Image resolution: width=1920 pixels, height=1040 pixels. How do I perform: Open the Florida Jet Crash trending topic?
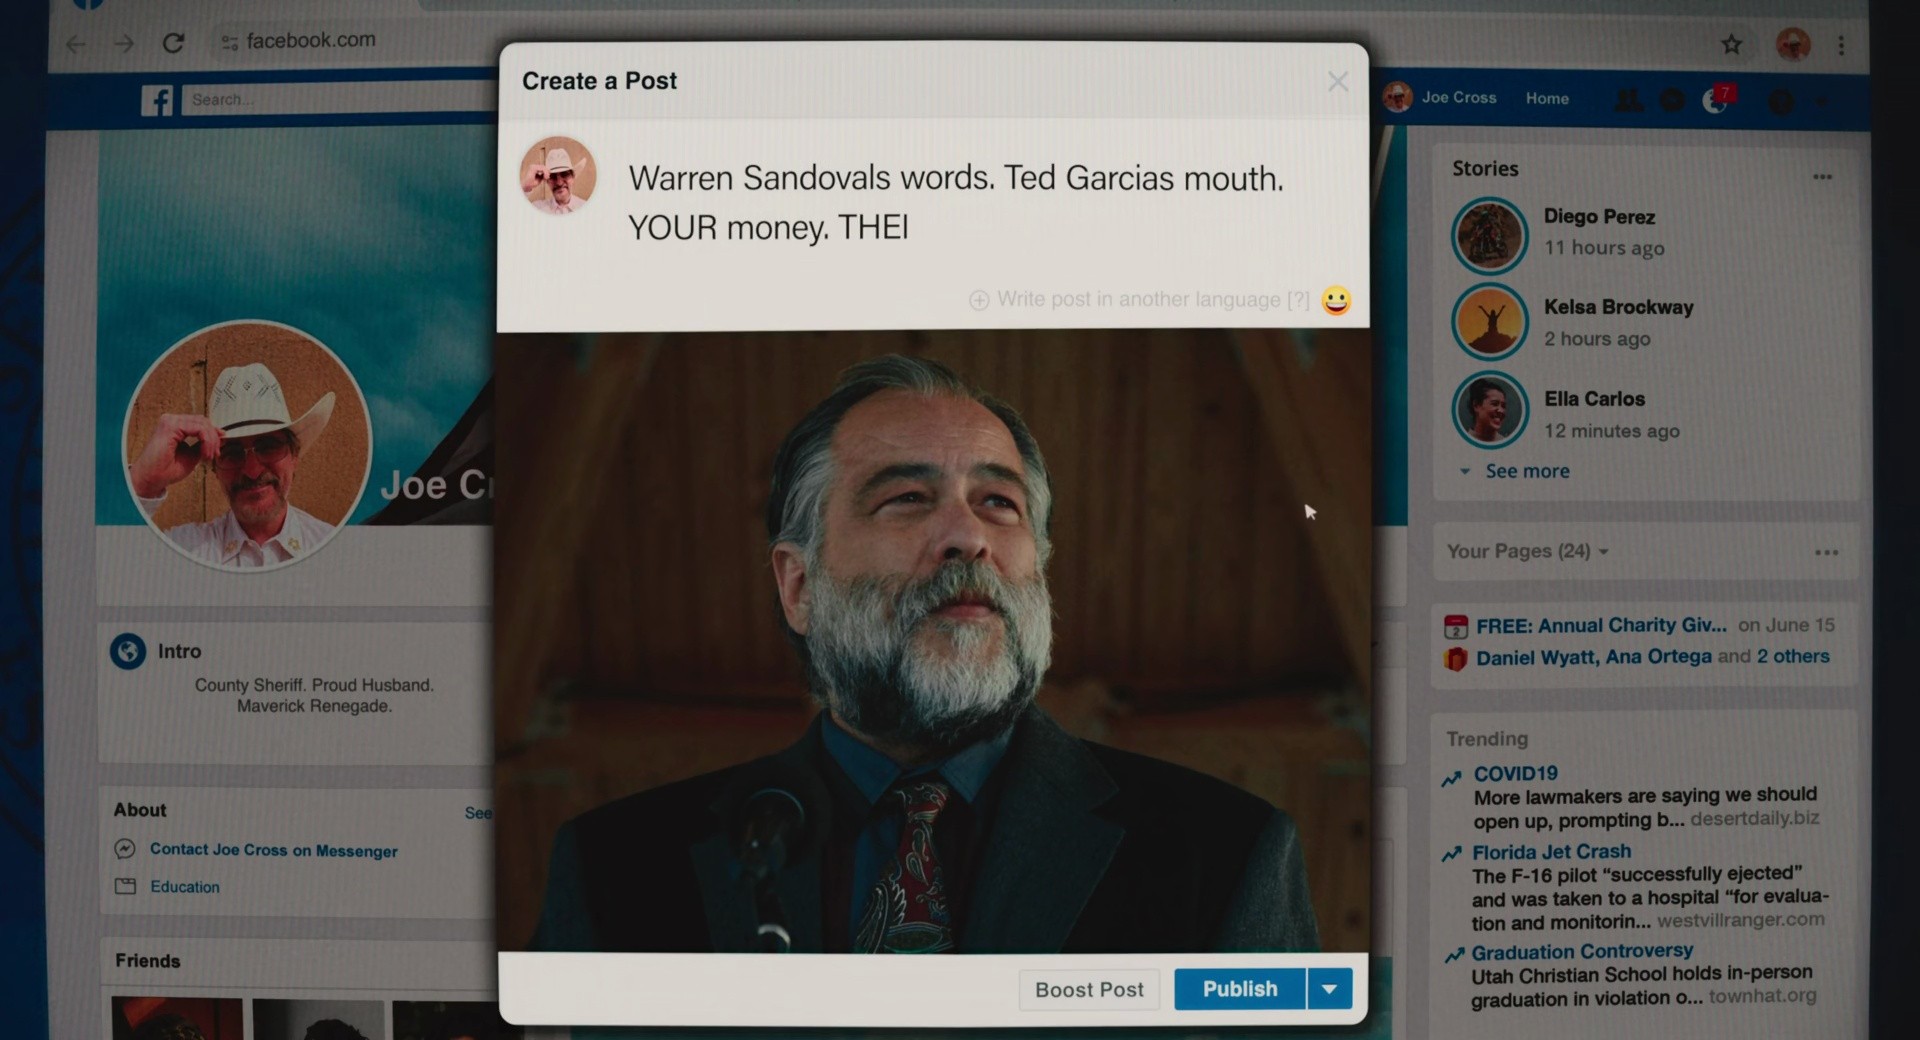[1551, 852]
